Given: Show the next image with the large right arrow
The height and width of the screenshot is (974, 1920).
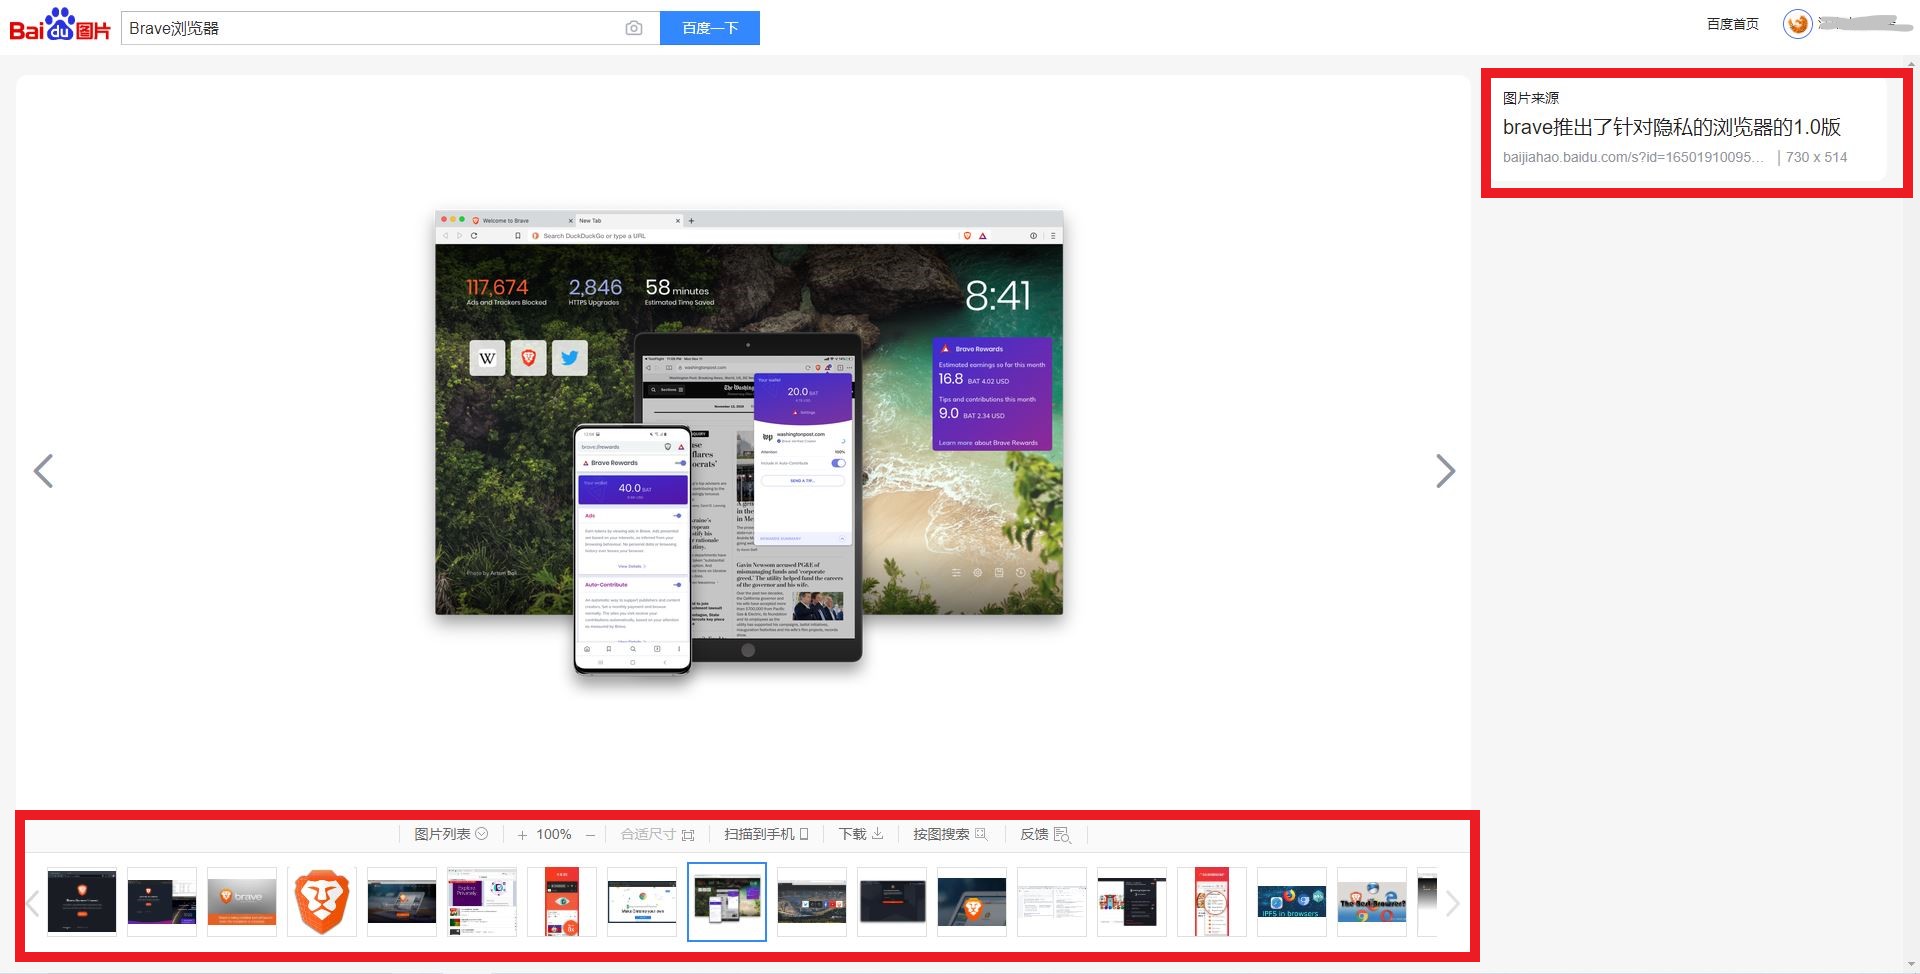Looking at the screenshot, I should tap(1445, 471).
